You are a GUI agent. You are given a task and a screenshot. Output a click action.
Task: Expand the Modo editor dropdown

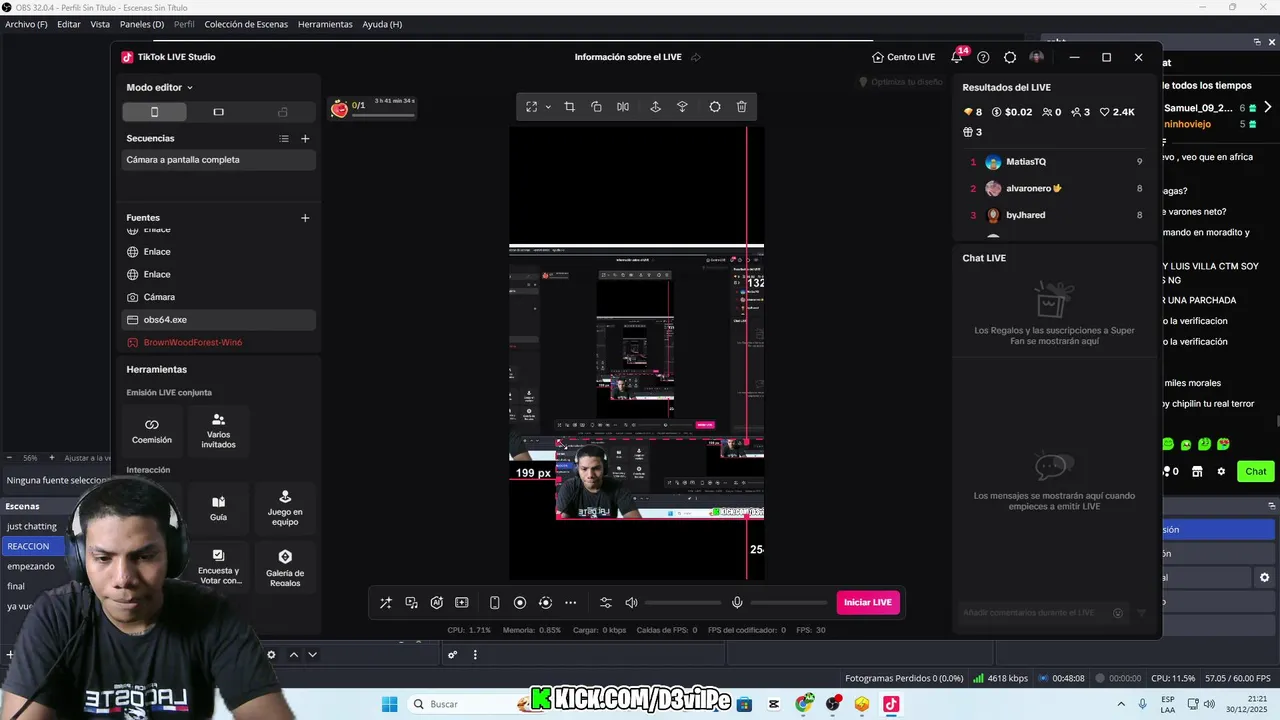159,87
